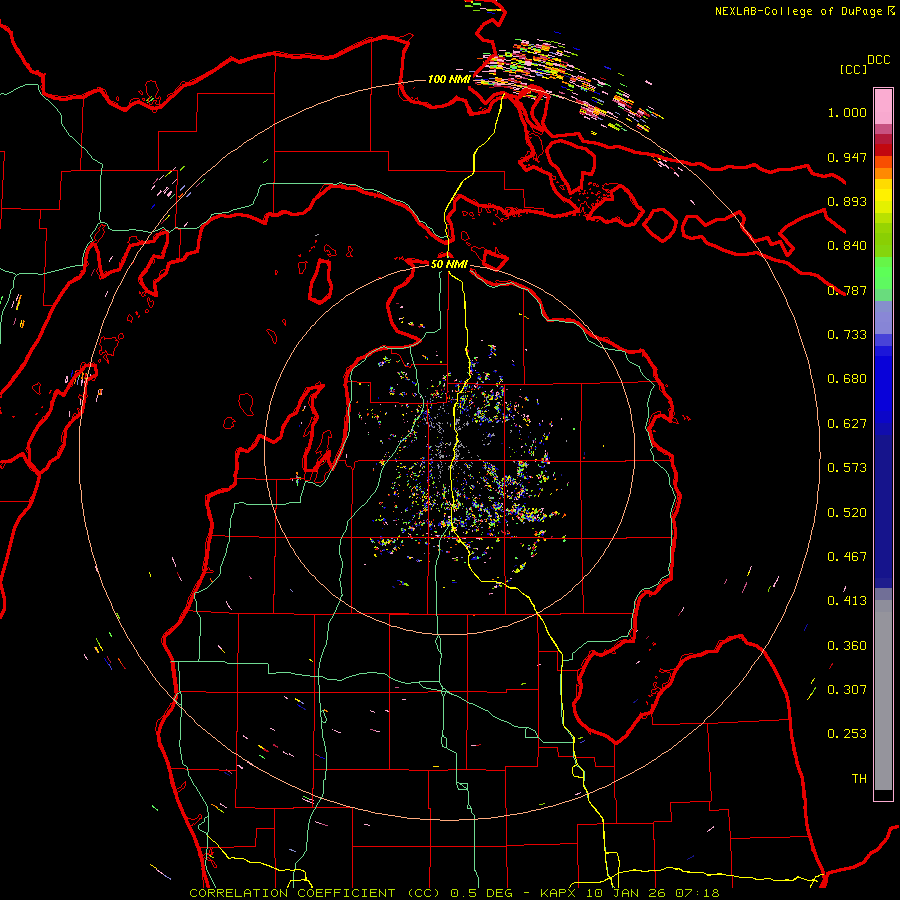Image resolution: width=900 pixels, height=900 pixels.
Task: Select the 0.680 legend value
Action: coord(847,379)
